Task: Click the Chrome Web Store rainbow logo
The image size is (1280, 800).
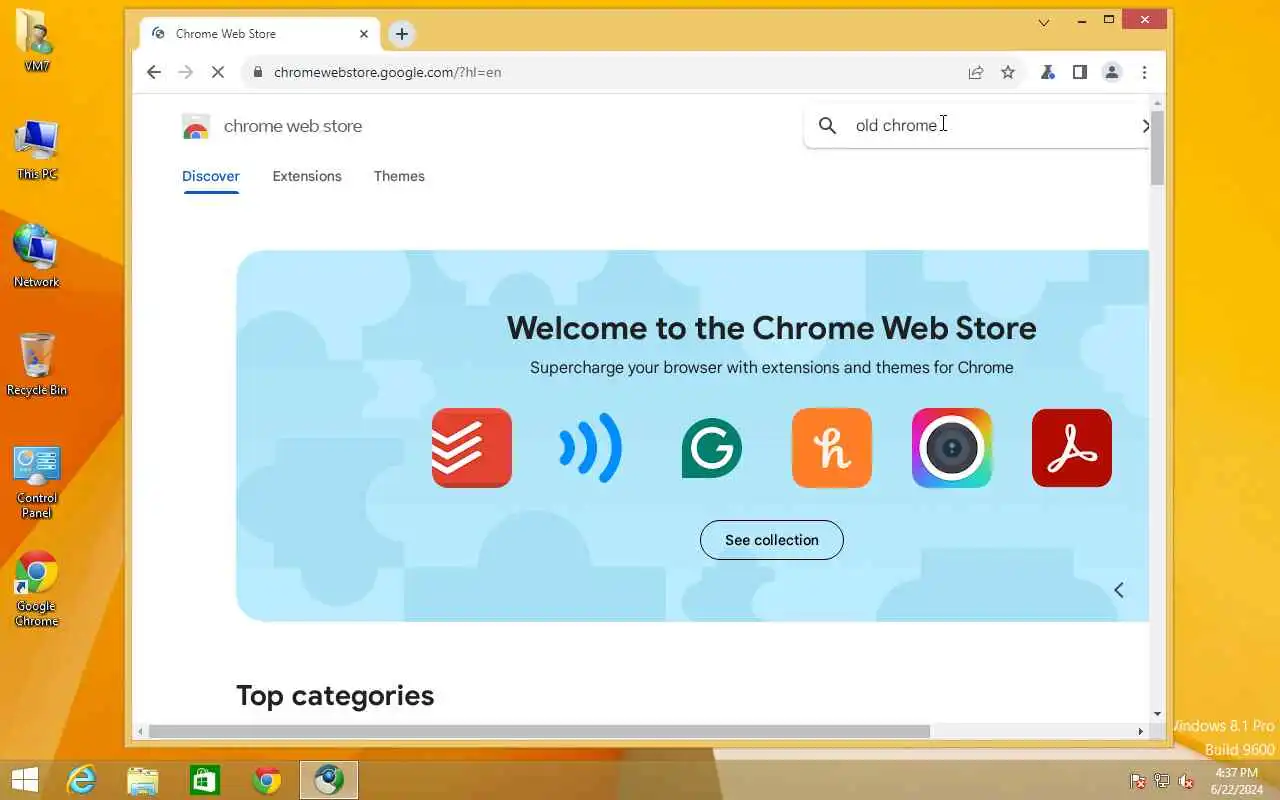Action: click(196, 126)
